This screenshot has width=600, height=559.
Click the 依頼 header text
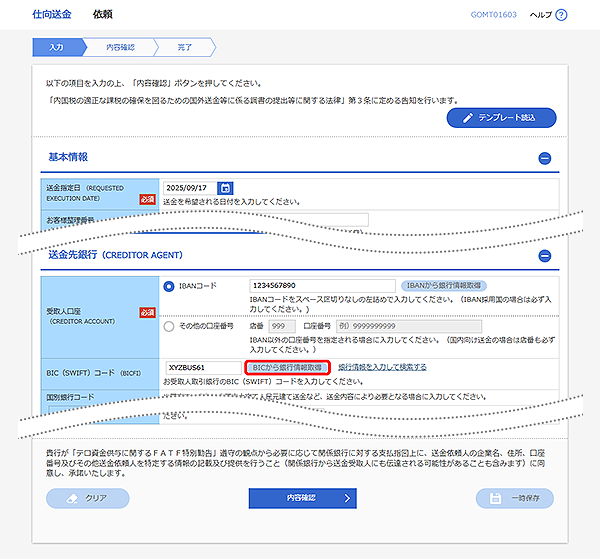103,15
